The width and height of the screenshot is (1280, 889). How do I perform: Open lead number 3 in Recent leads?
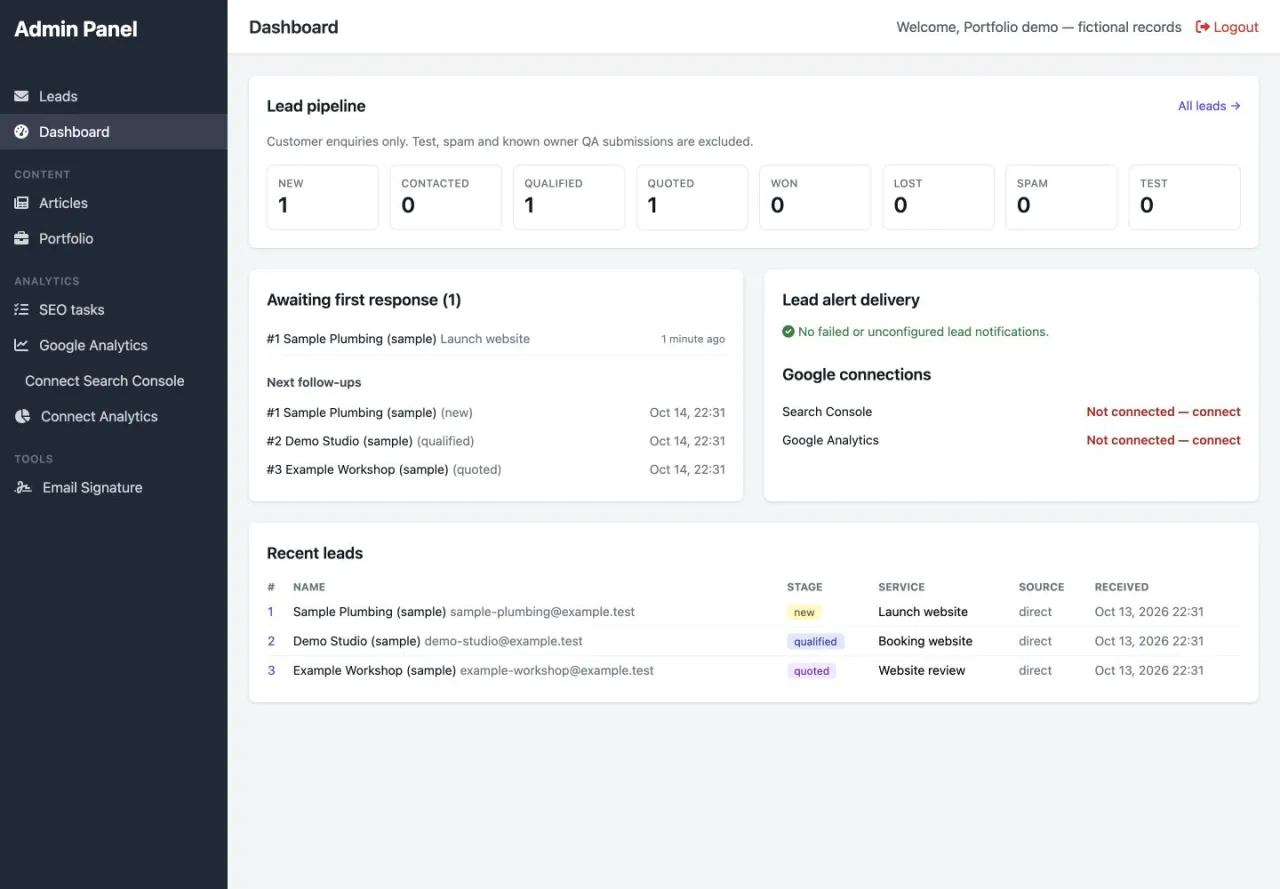point(271,671)
